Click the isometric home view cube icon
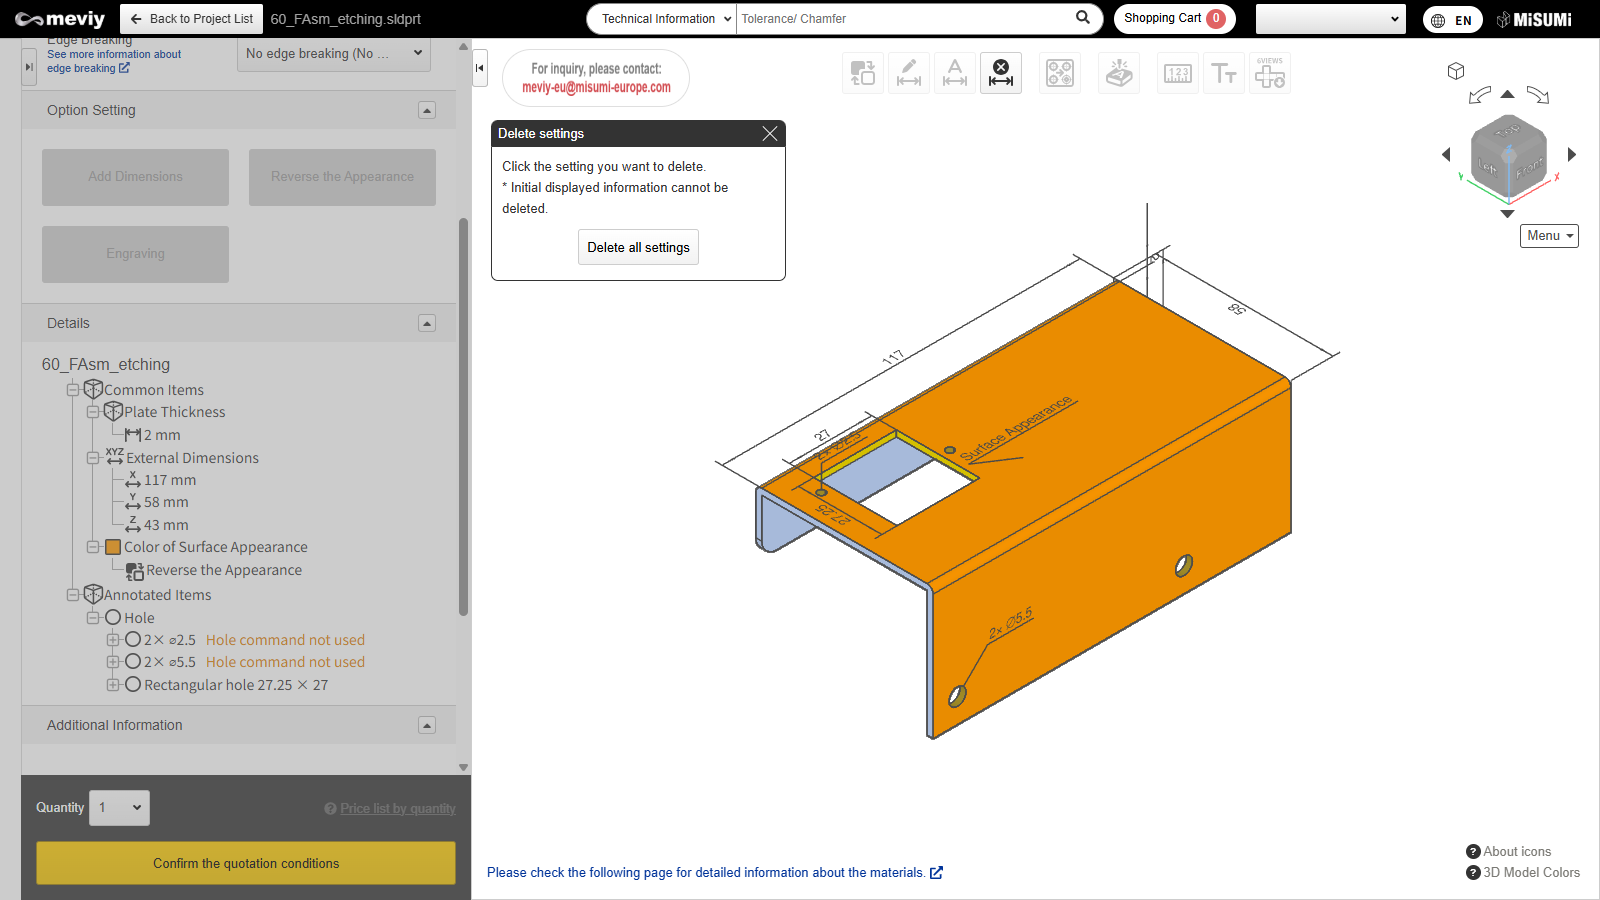Image resolution: width=1600 pixels, height=900 pixels. [1456, 71]
